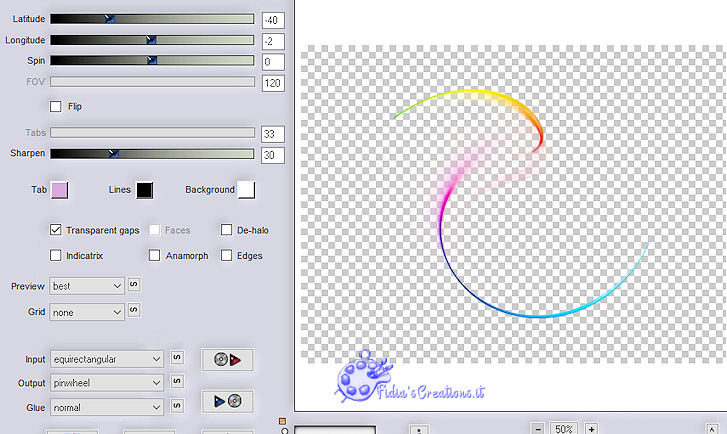
Task: Click the S button next to Input
Action: coord(176,357)
